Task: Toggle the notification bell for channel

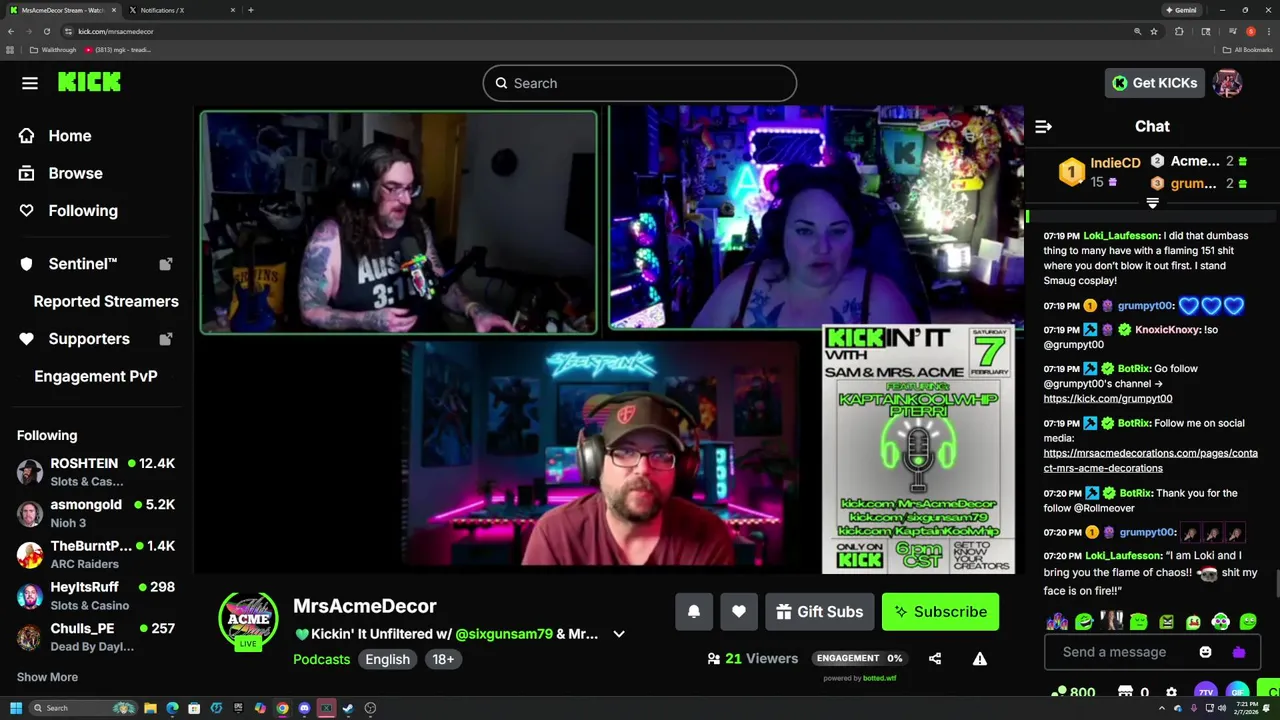Action: [694, 612]
